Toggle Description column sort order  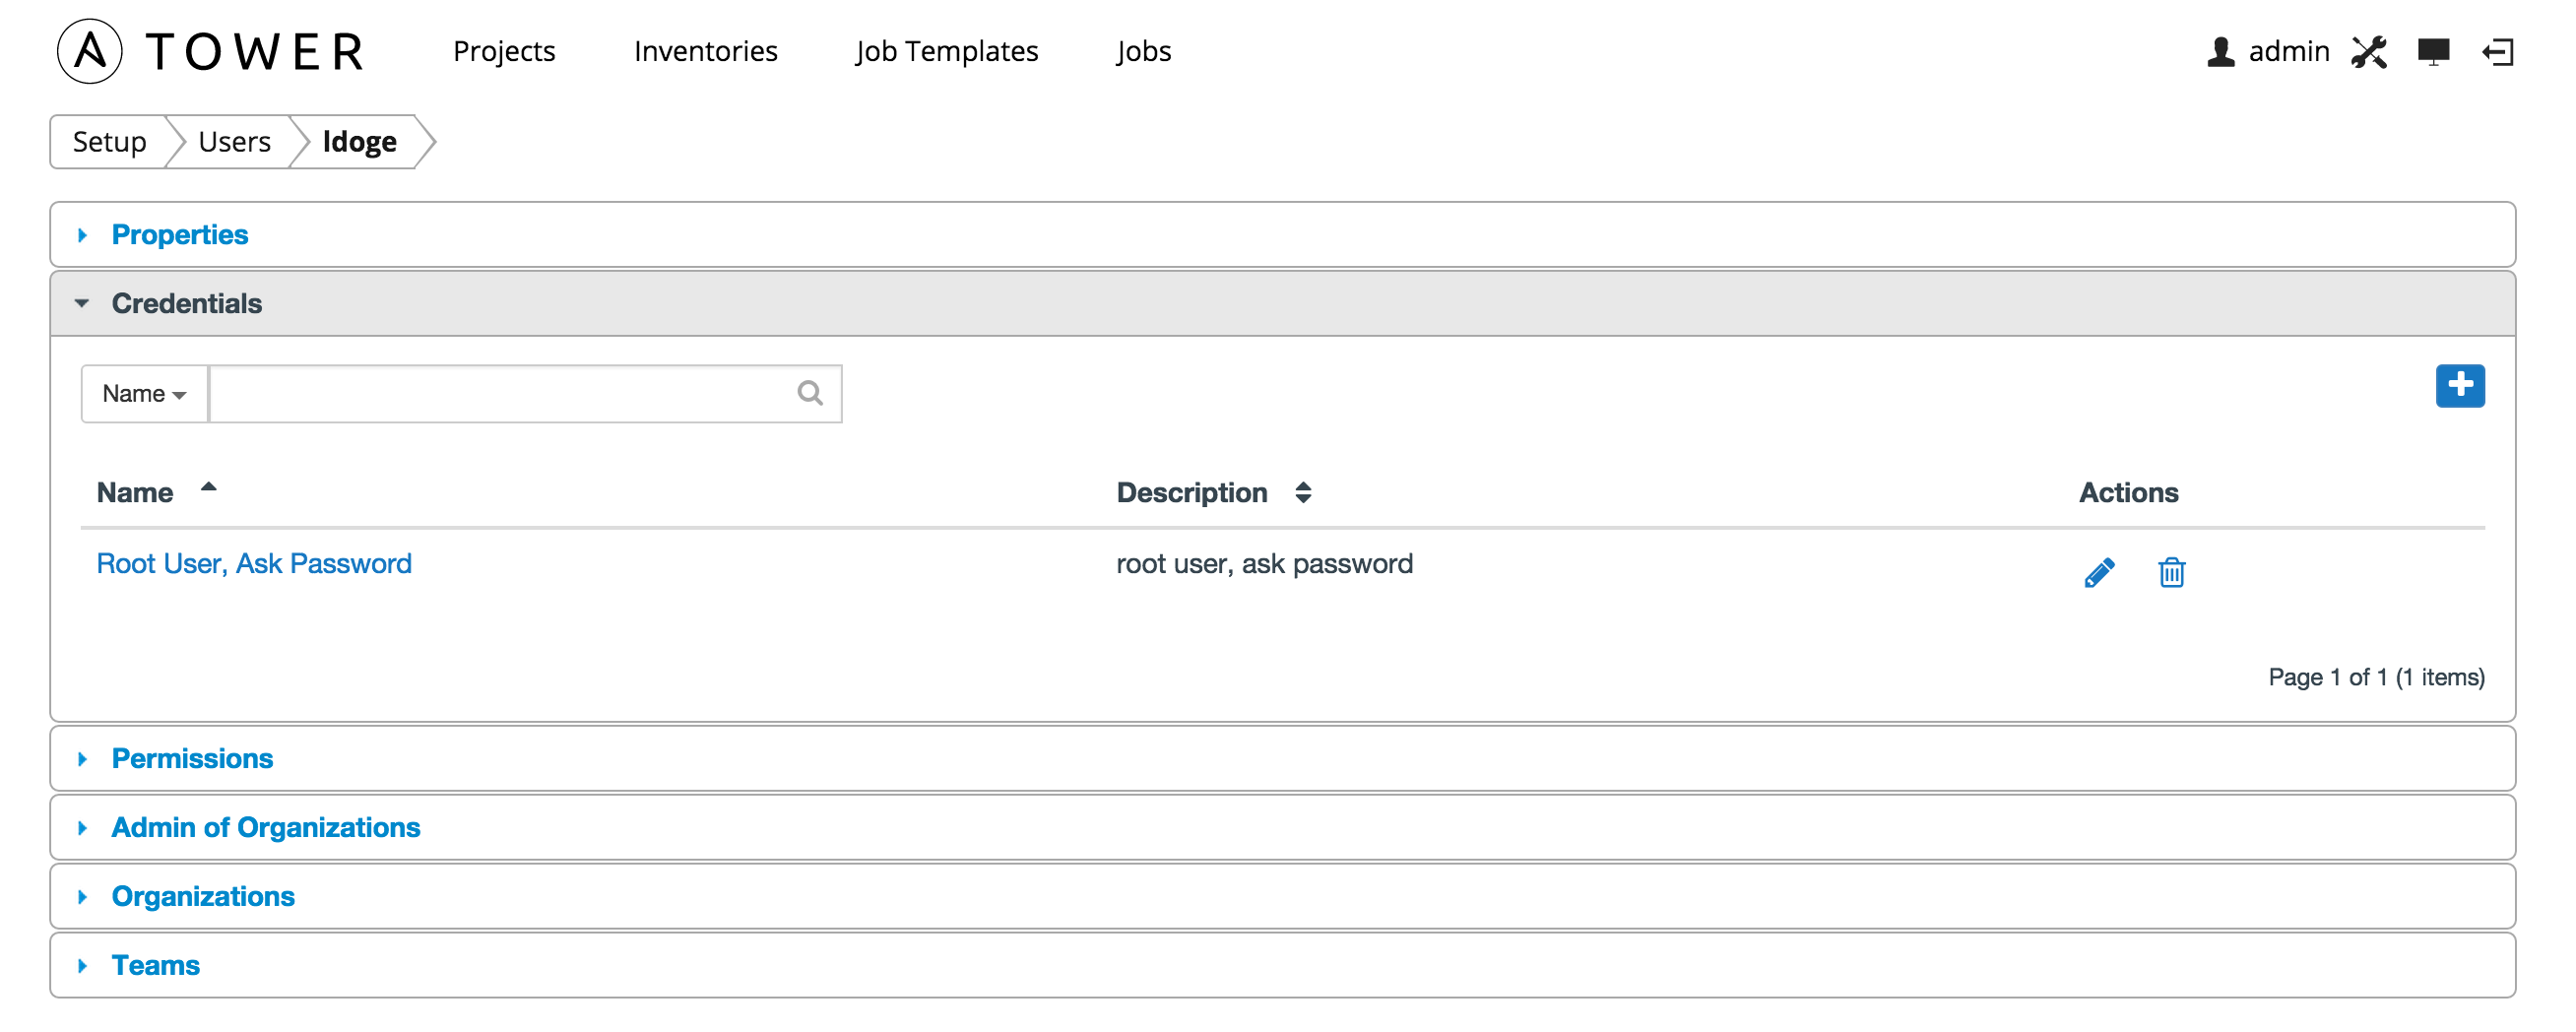(x=1302, y=493)
